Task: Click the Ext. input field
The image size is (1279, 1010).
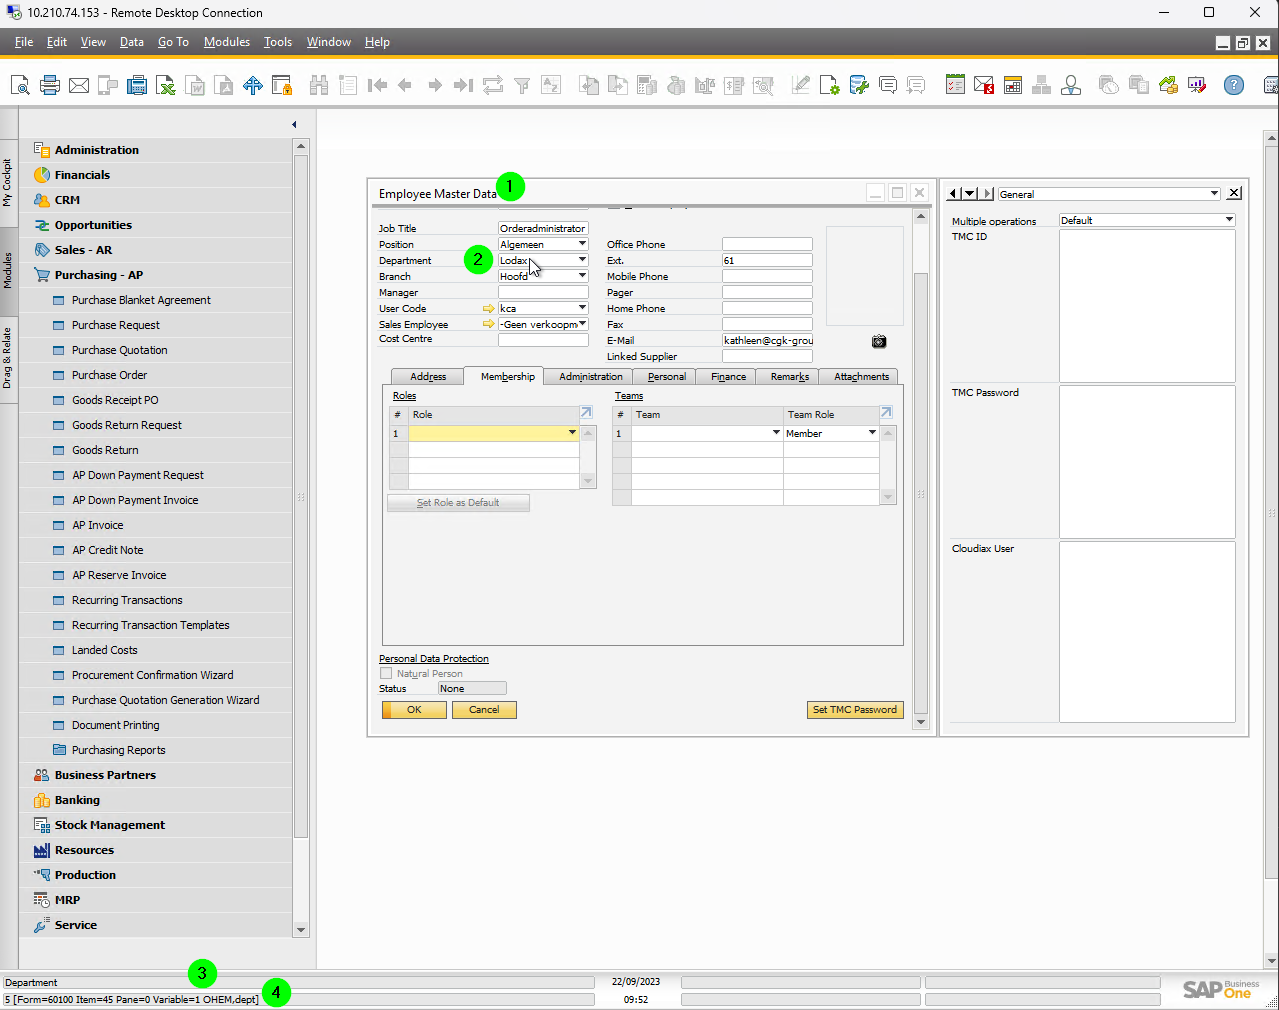Action: [767, 260]
